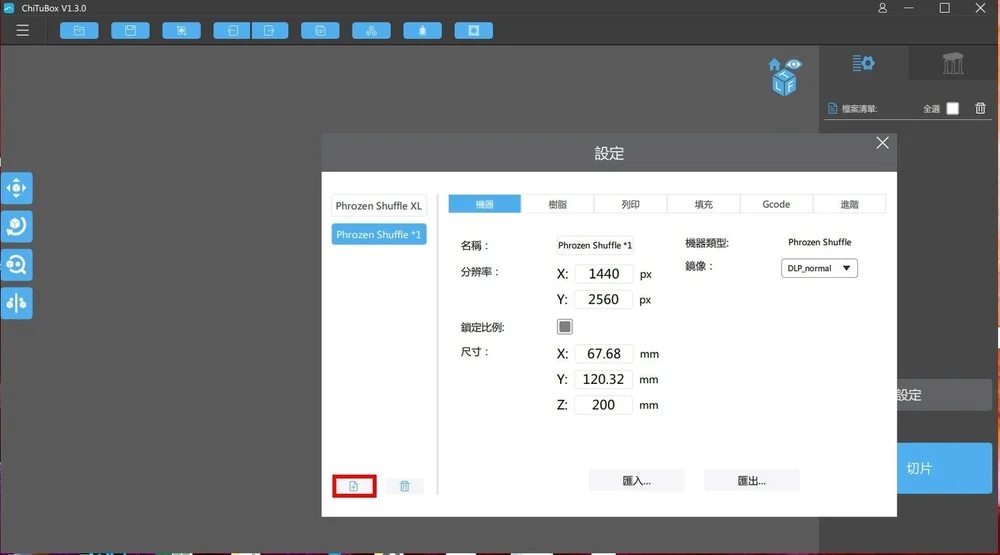The height and width of the screenshot is (555, 1000).
Task: Click the auto layout toolbar icon
Action: (371, 31)
